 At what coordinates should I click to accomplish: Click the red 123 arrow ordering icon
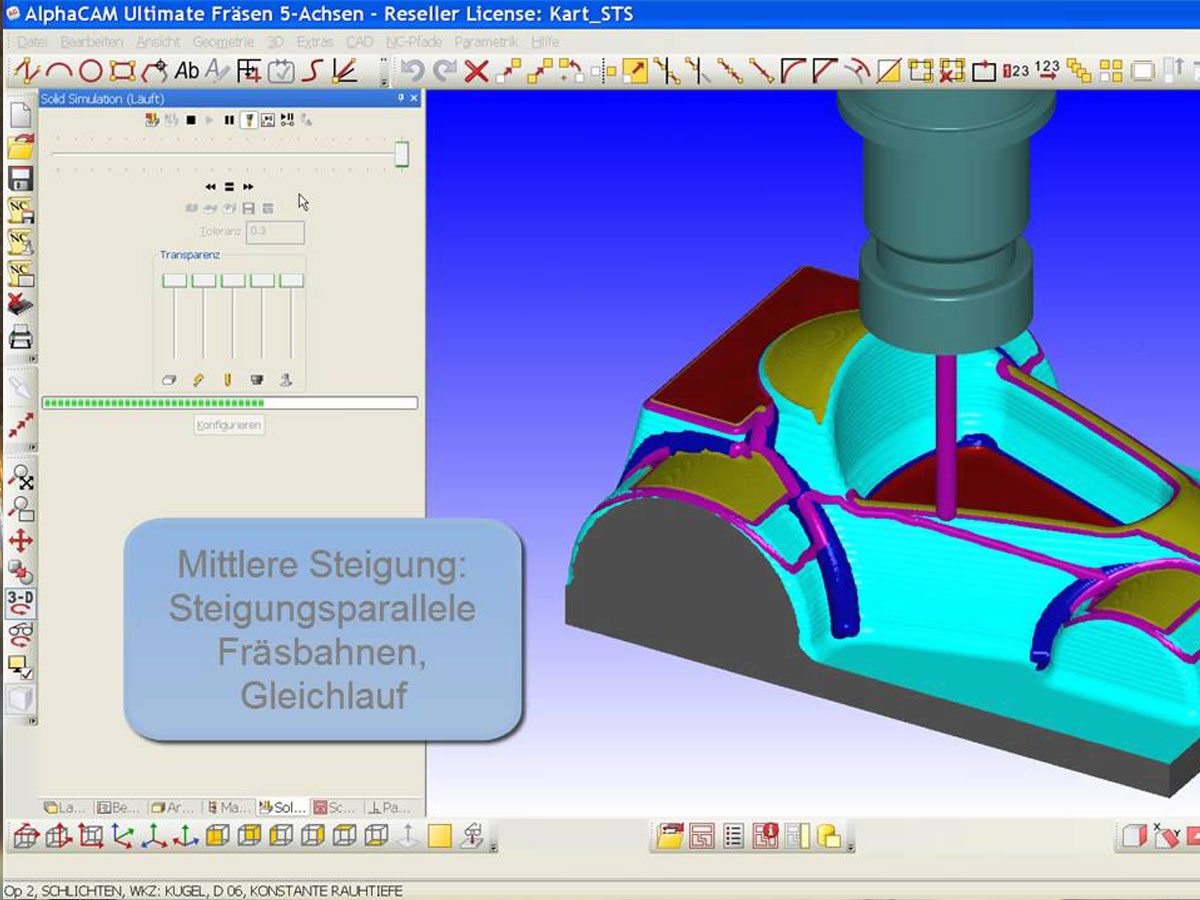[1047, 71]
